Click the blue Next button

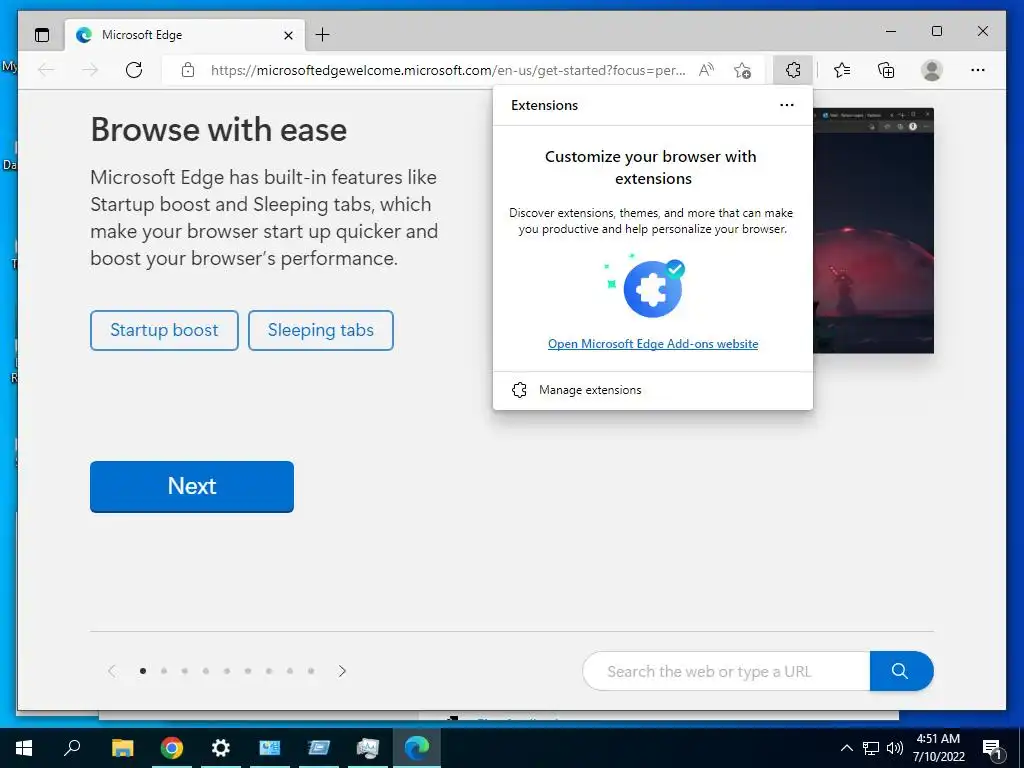click(192, 487)
